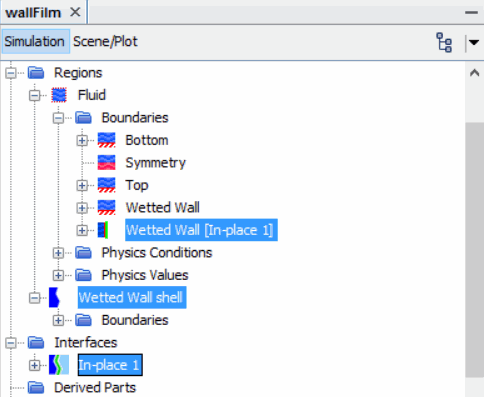484x397 pixels.
Task: Click the Wetted Wall shell region icon
Action: (x=54, y=298)
